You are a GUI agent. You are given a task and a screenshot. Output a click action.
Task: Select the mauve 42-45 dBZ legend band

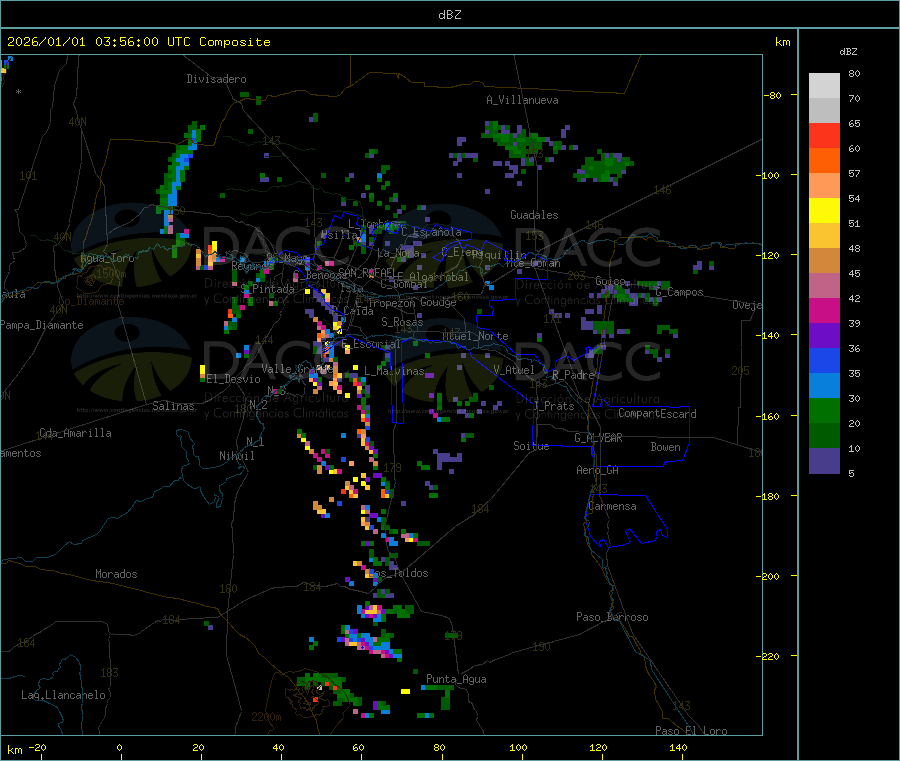(824, 286)
